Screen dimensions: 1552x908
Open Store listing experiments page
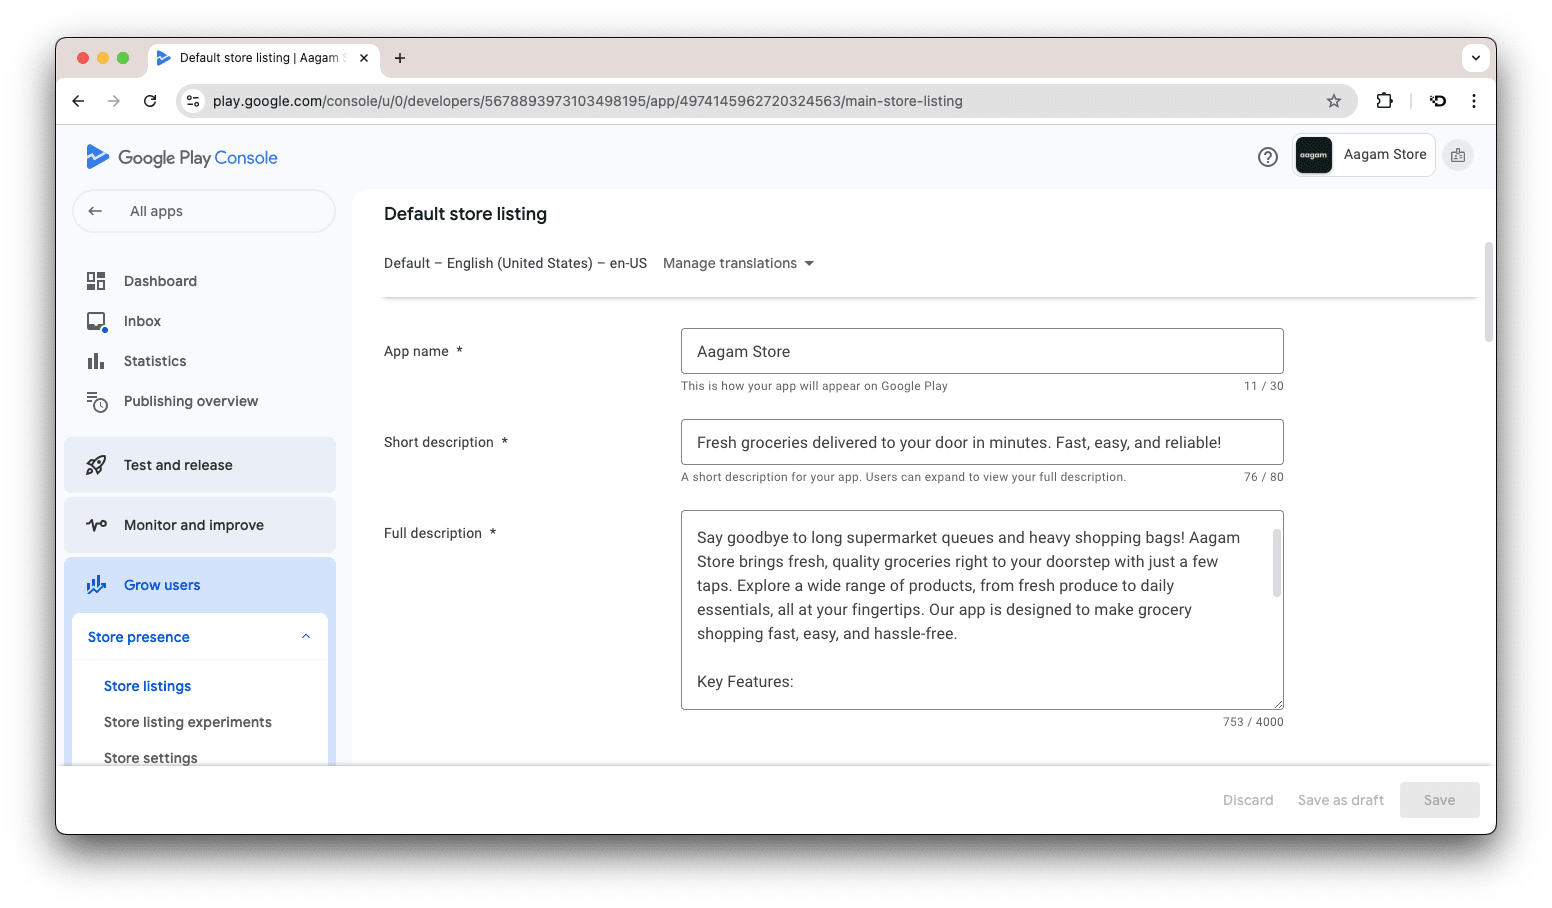(x=187, y=722)
